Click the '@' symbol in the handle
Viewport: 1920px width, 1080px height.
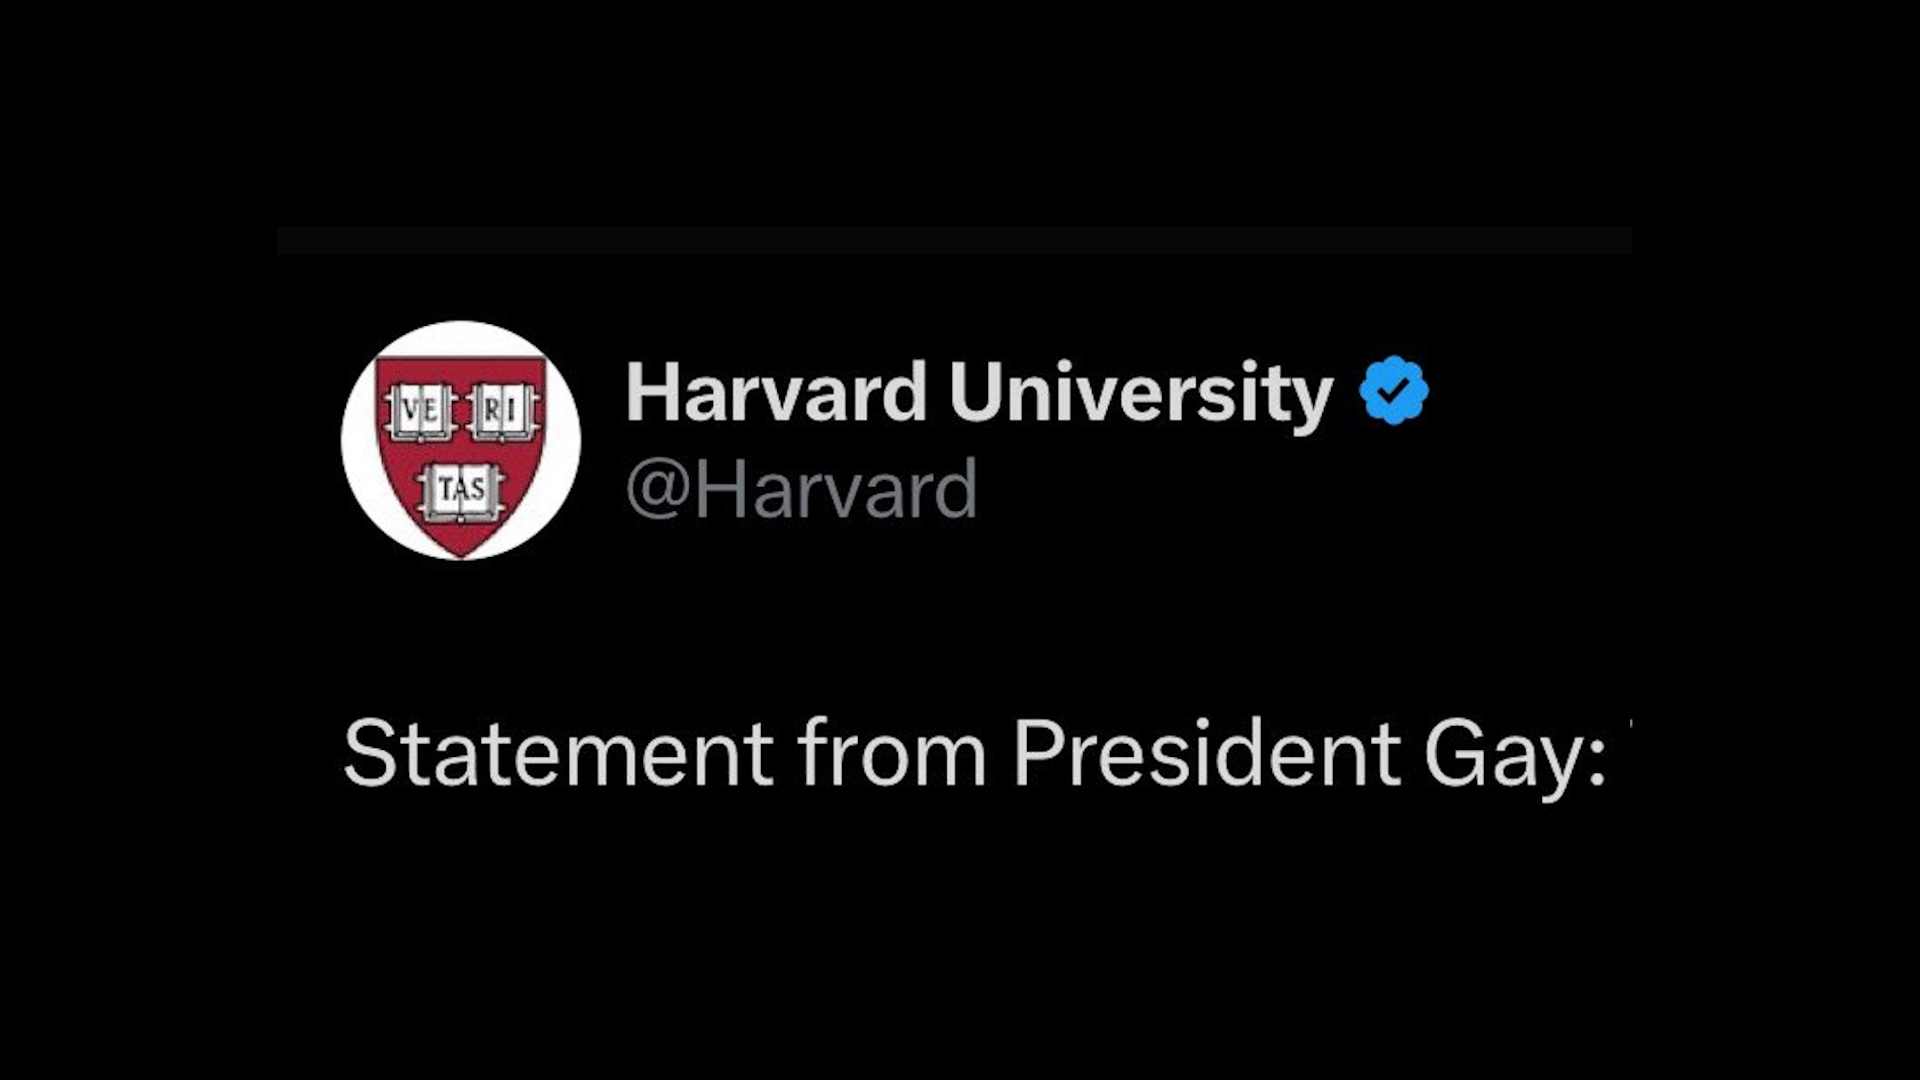coord(656,490)
